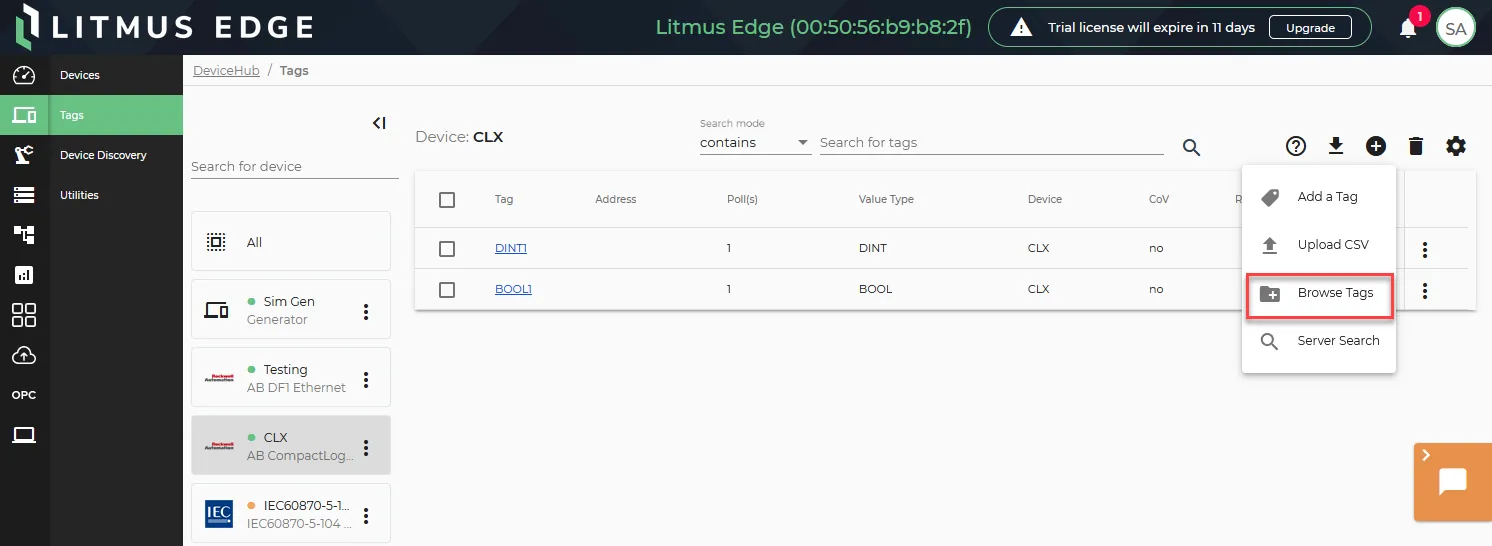Viewport: 1492px width, 546px height.
Task: Click the delete trash icon
Action: [1416, 147]
